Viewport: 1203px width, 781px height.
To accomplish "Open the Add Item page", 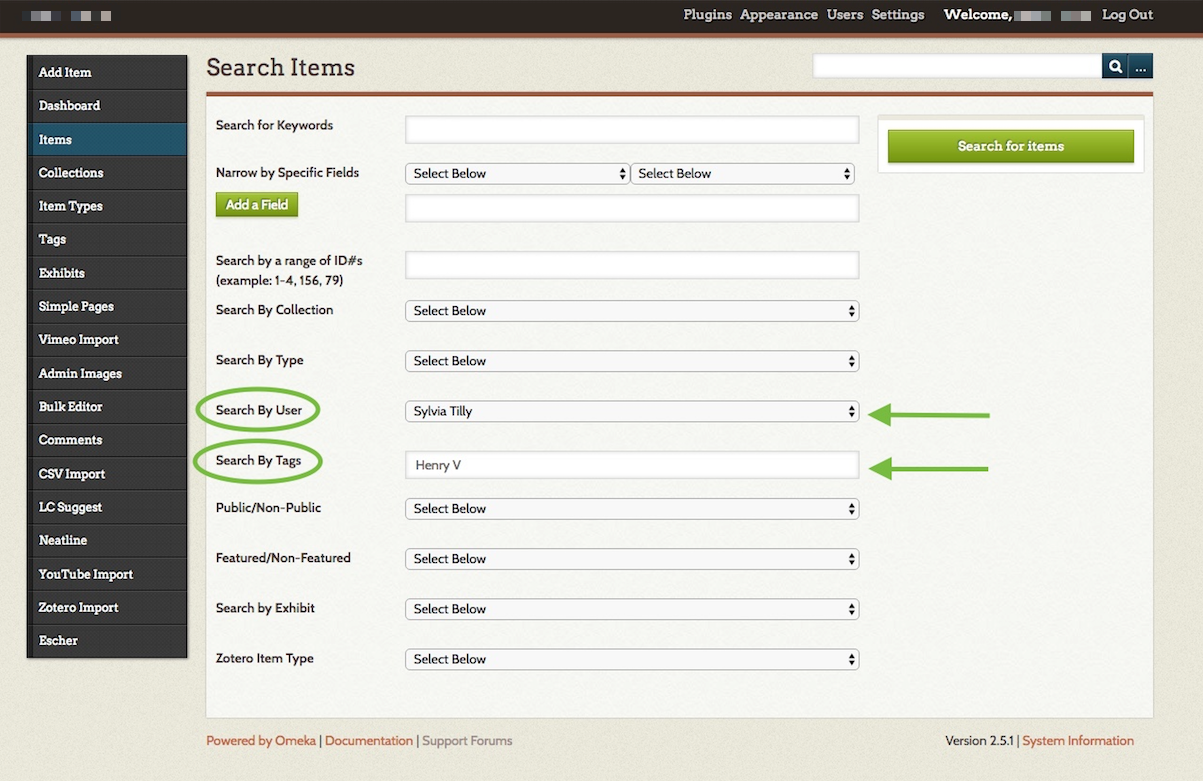I will [x=107, y=72].
